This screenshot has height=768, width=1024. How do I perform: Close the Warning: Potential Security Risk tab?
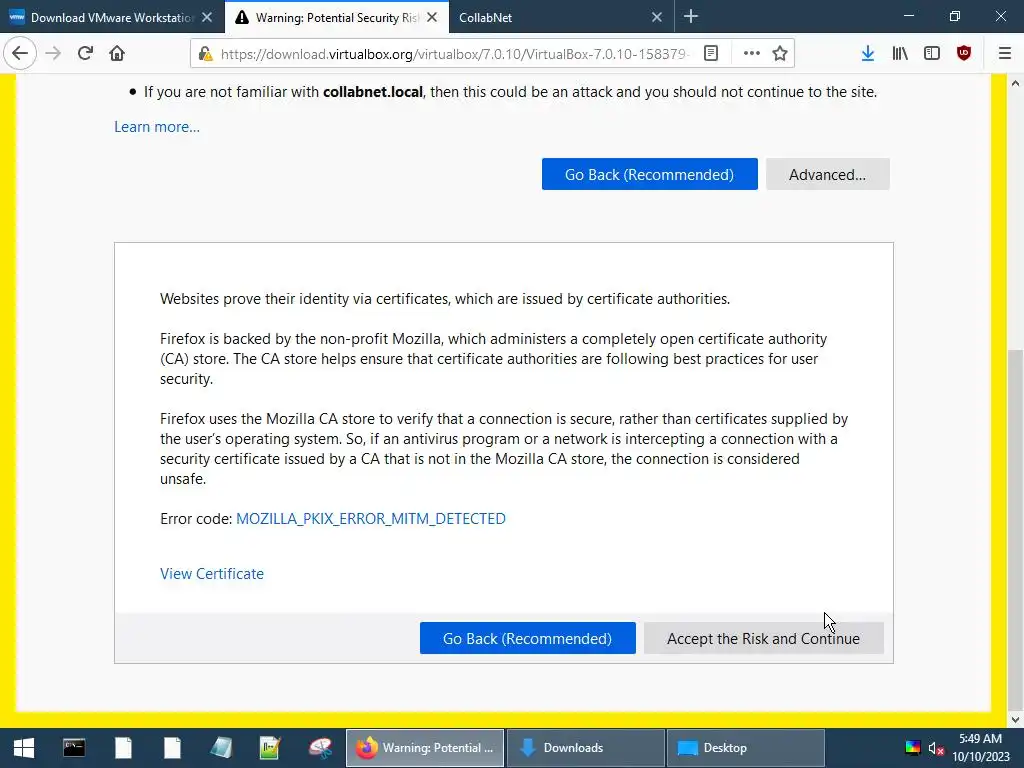pos(432,18)
